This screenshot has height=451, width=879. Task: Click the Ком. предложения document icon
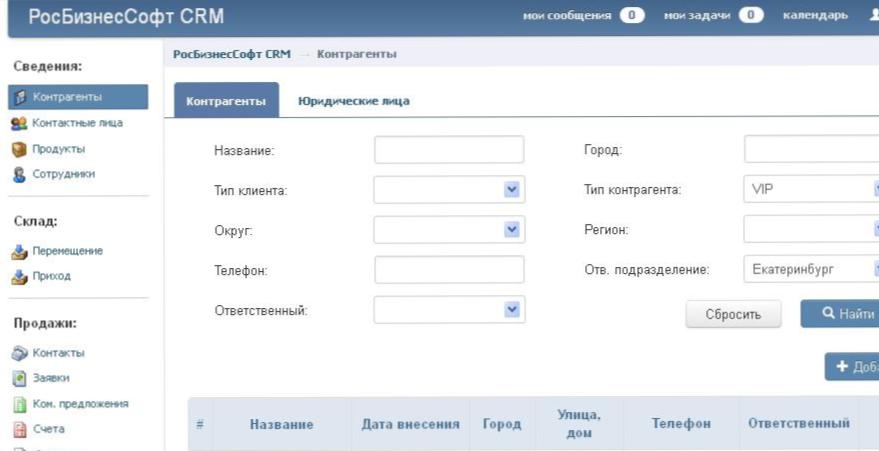tap(19, 404)
